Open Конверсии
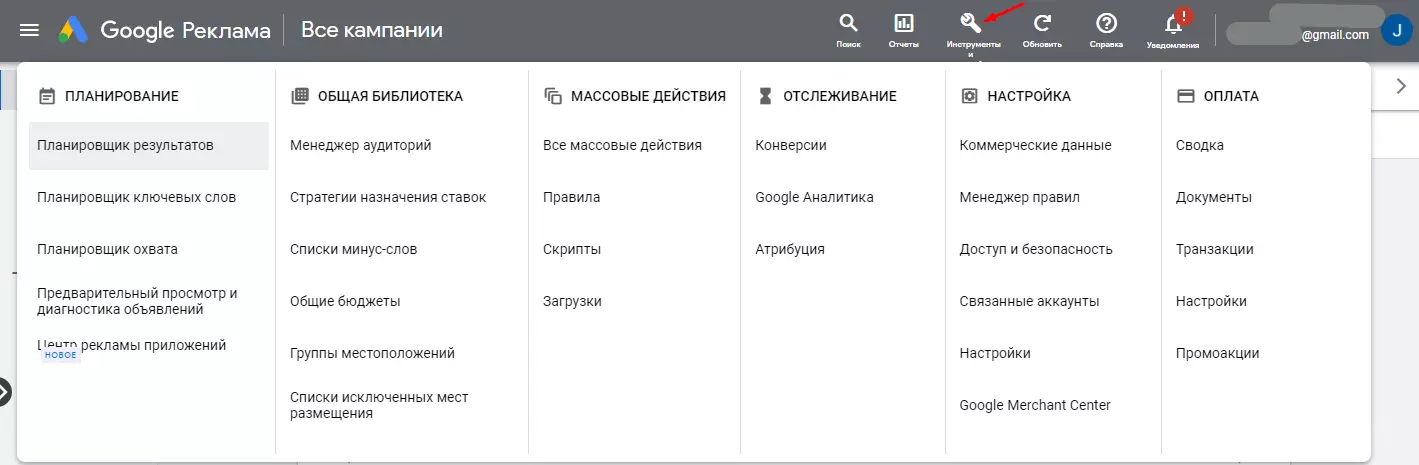Viewport: 1419px width, 465px height. click(791, 145)
